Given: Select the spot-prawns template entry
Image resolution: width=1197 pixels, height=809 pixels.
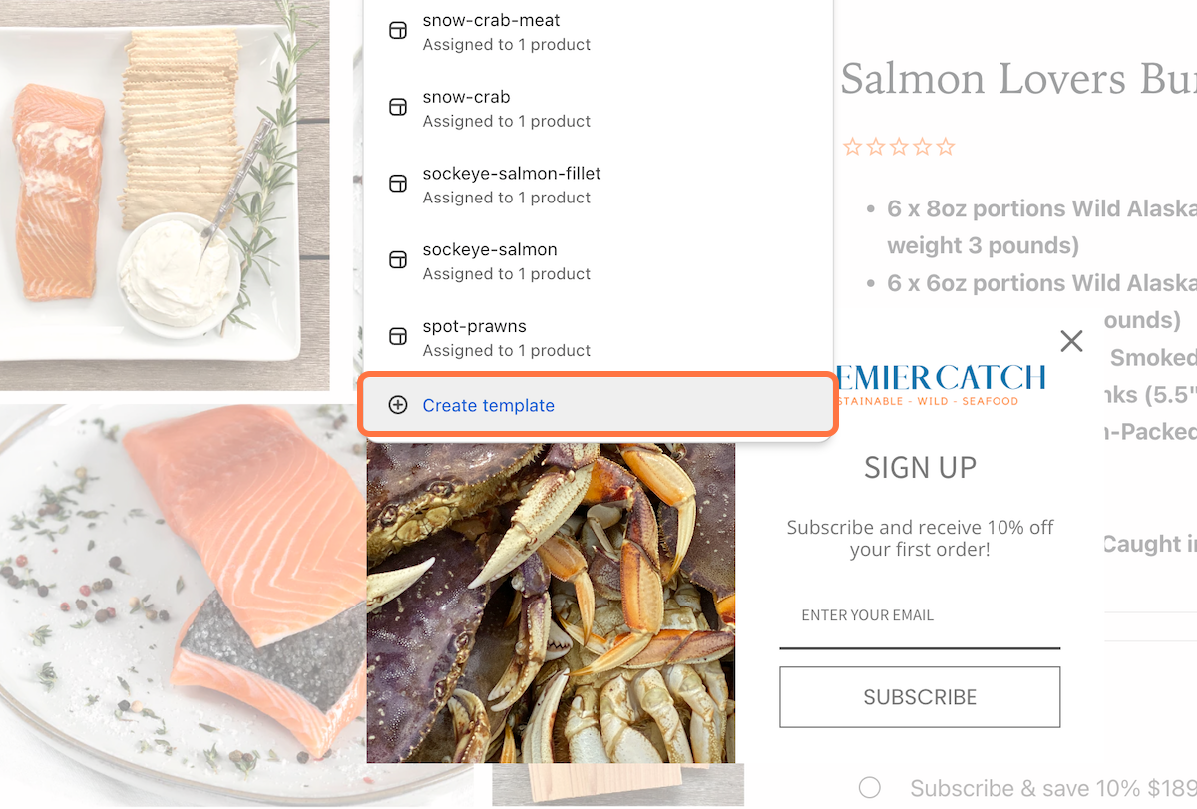Looking at the screenshot, I should (598, 337).
